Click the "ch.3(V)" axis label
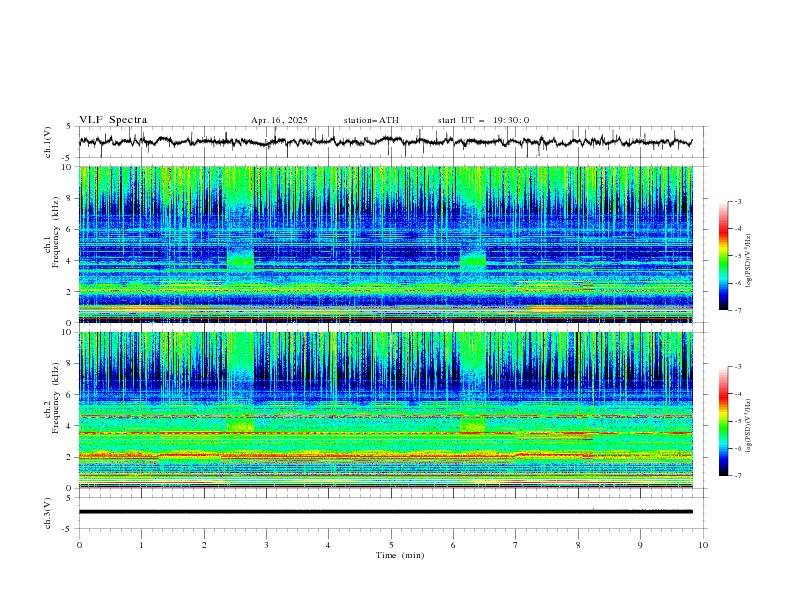Screen dimensions: 792x612 (x=48, y=513)
